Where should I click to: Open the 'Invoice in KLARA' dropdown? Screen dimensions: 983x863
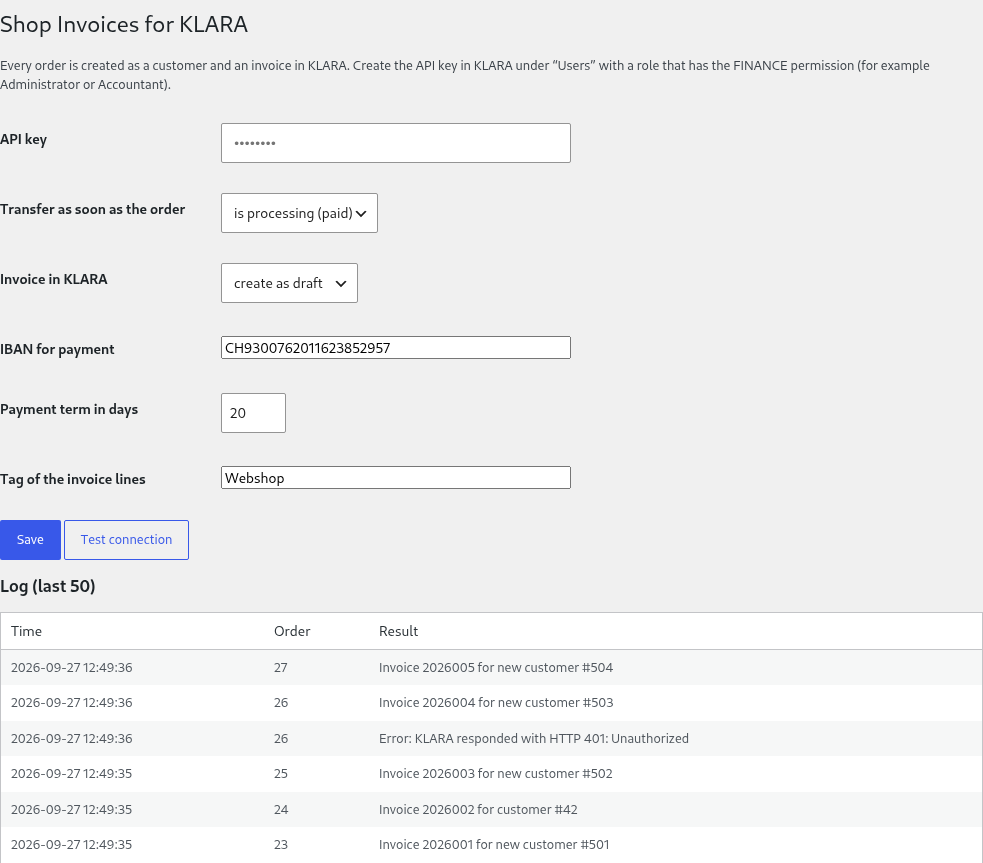coord(289,283)
